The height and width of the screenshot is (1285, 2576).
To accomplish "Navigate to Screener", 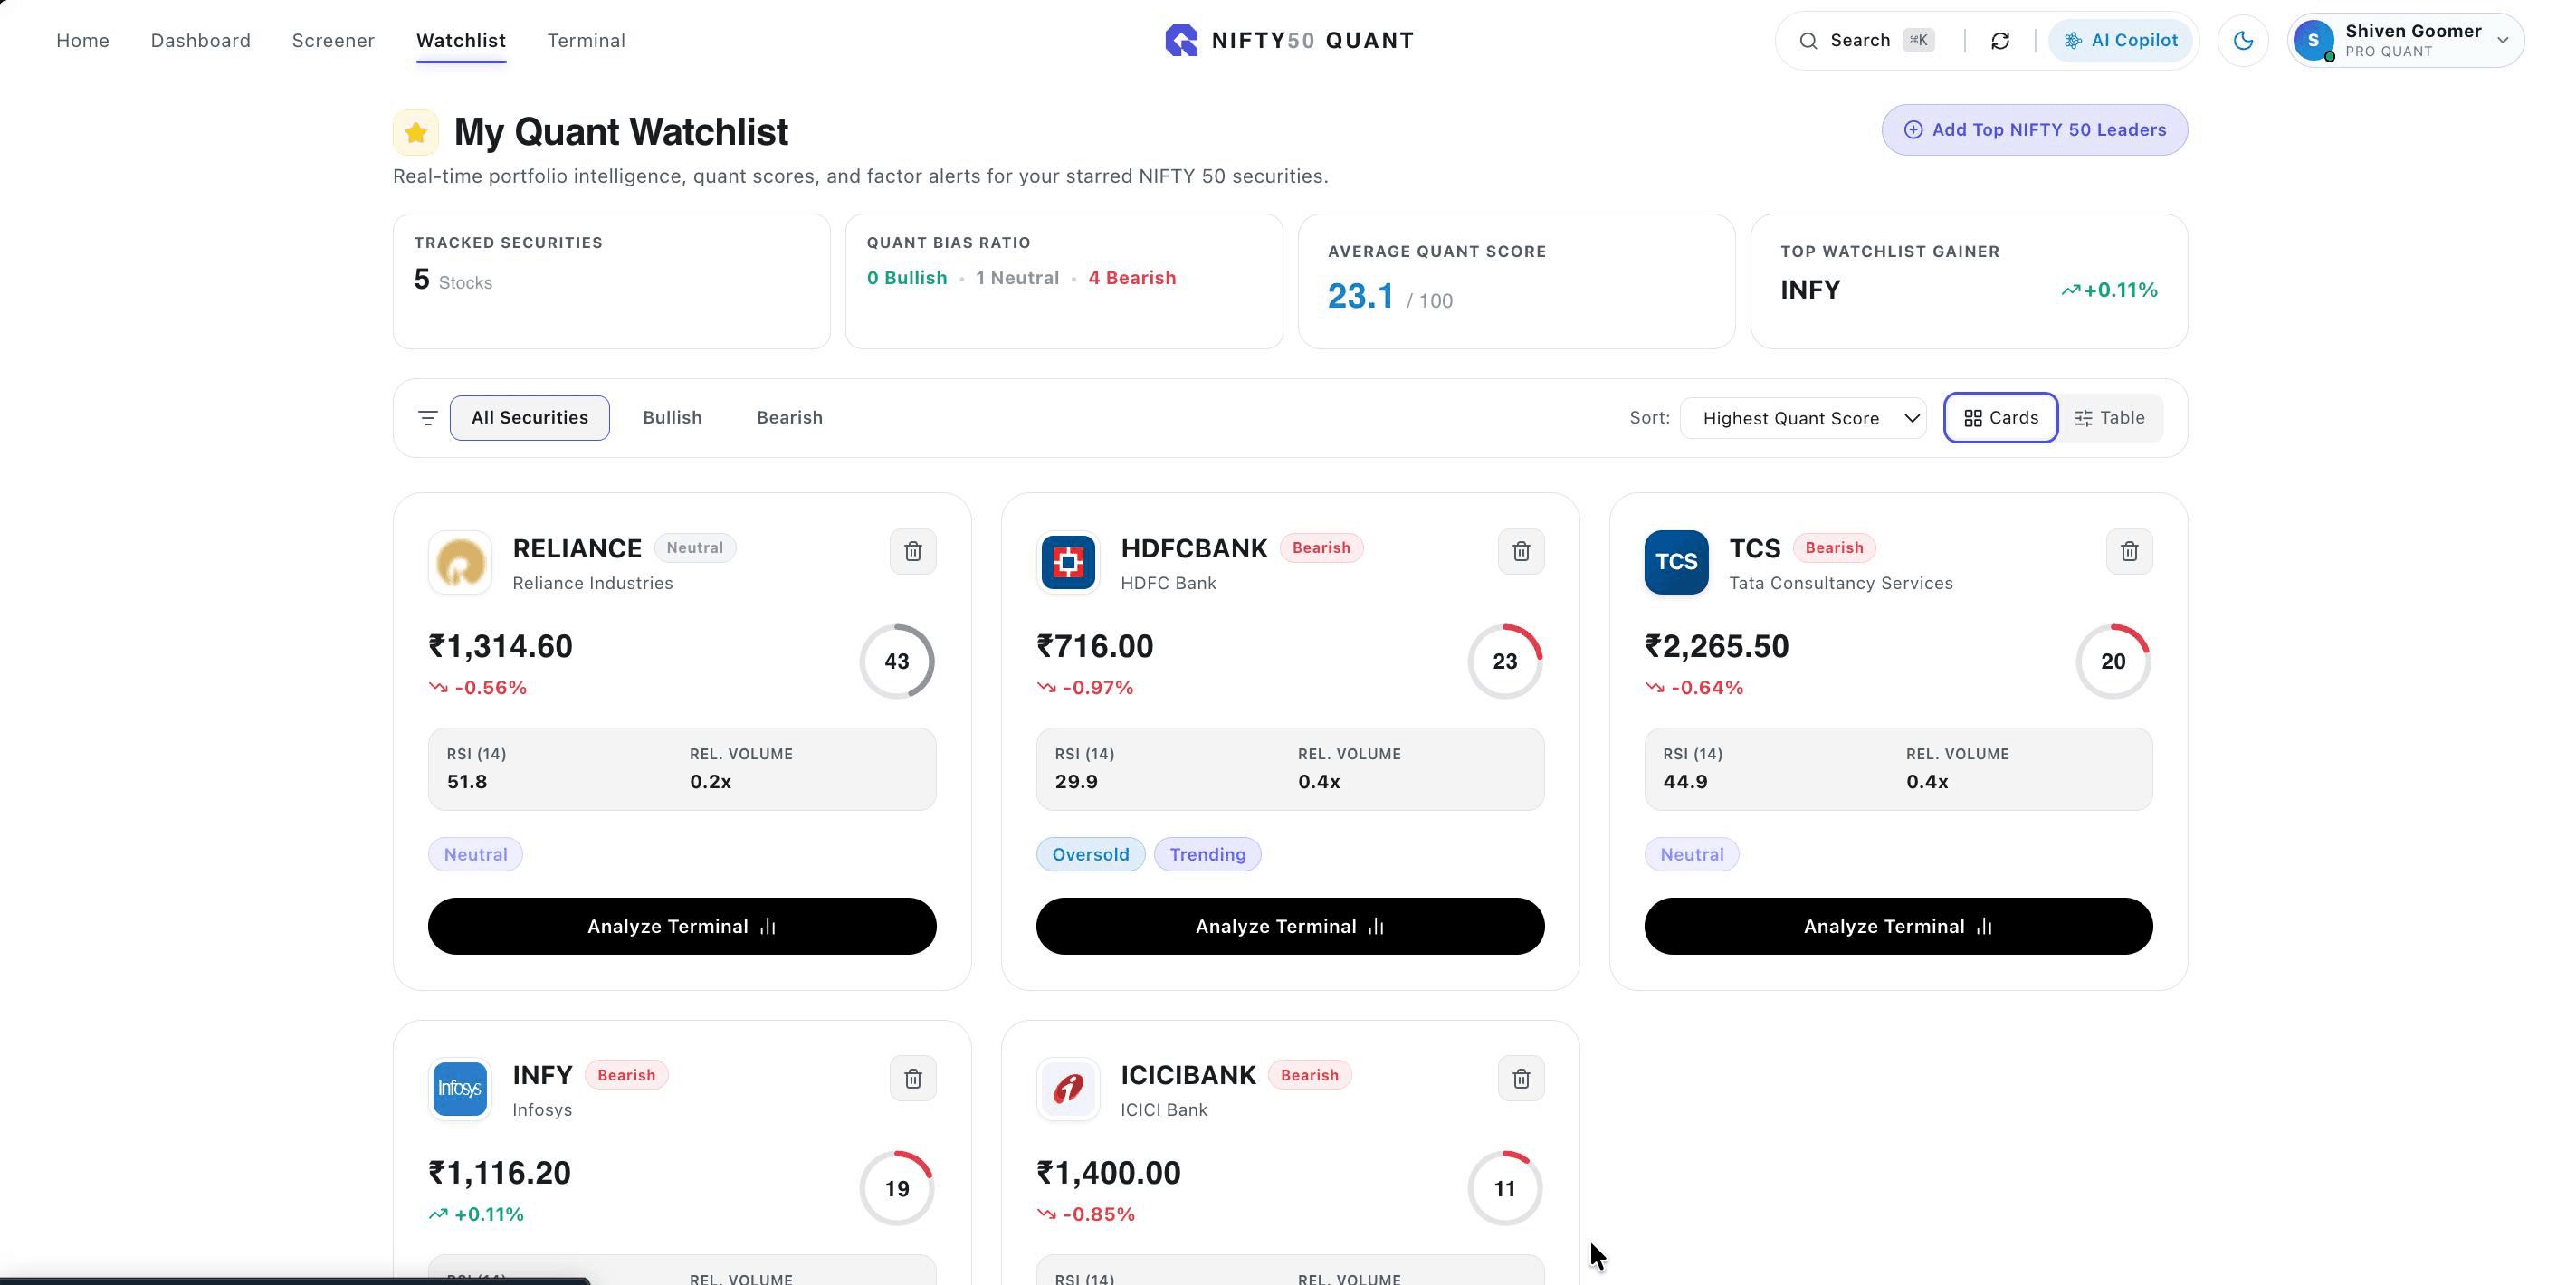I will point(333,41).
